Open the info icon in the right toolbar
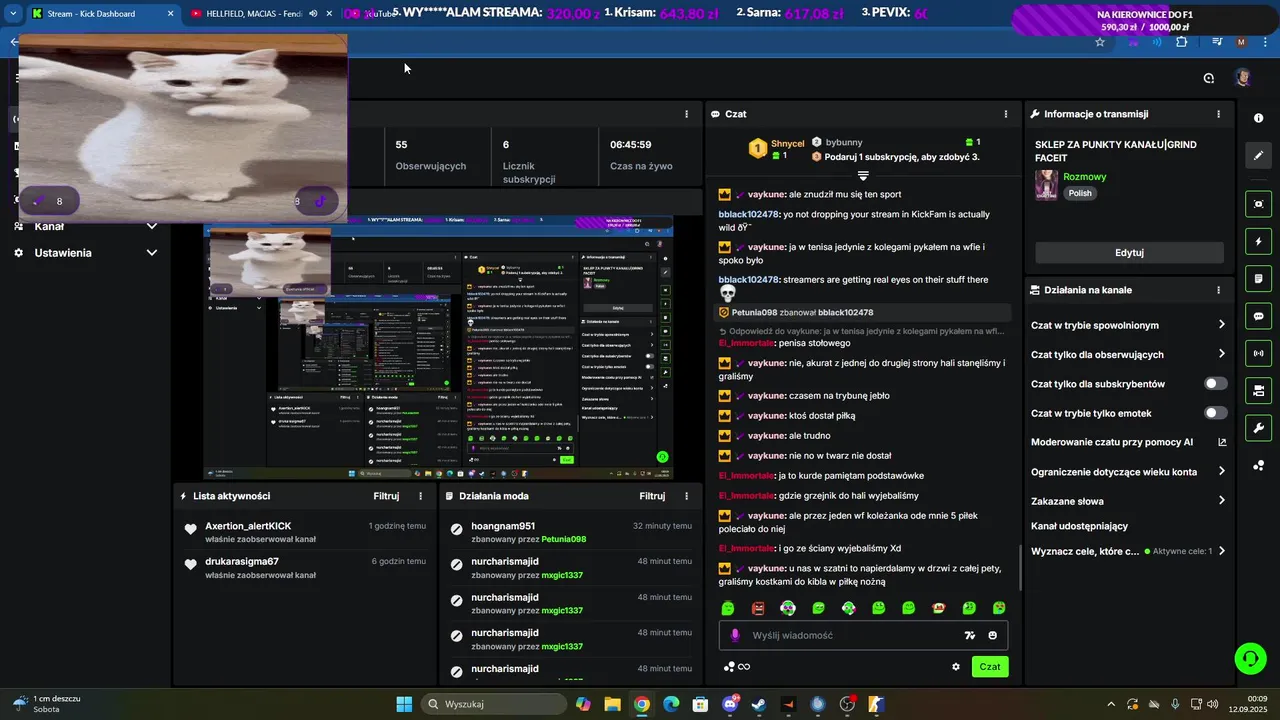1280x720 pixels. 1258,118
